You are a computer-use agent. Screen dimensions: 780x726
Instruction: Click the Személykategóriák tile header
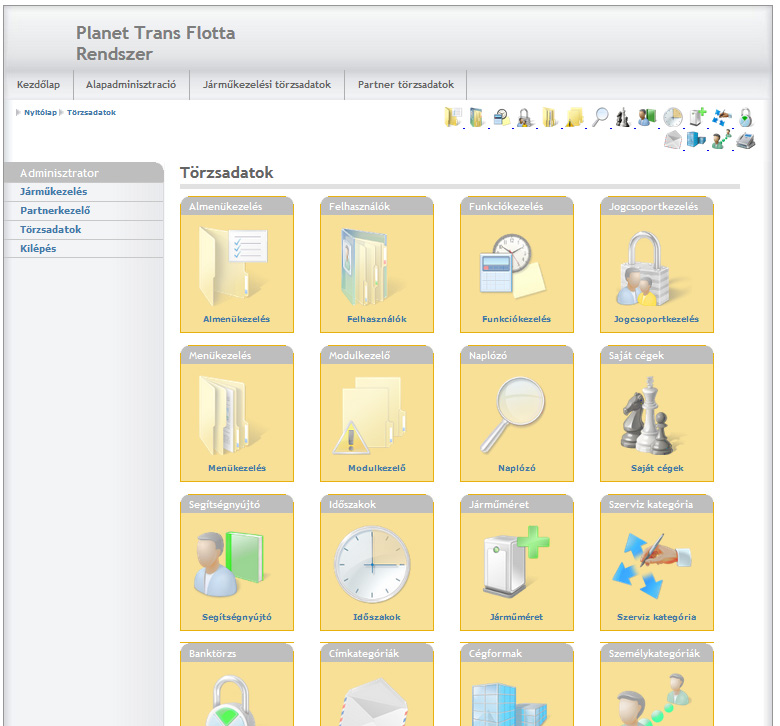pyautogui.click(x=657, y=653)
